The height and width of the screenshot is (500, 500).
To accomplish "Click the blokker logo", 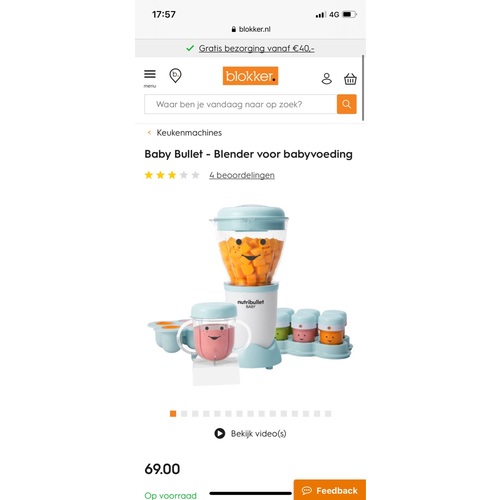I will [250, 76].
